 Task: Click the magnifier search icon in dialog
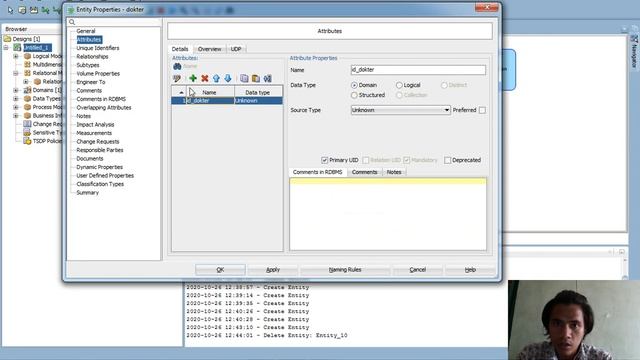[x=72, y=22]
